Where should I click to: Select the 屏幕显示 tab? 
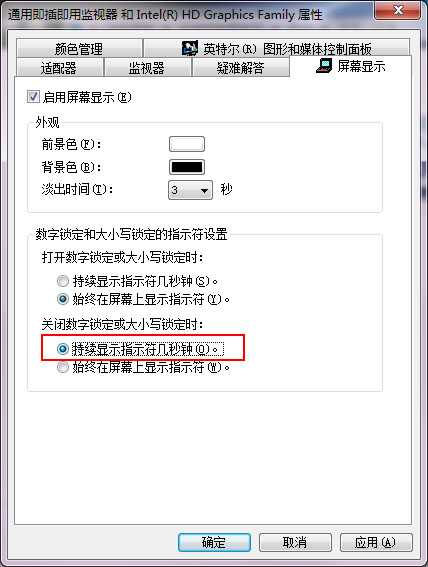pos(351,66)
